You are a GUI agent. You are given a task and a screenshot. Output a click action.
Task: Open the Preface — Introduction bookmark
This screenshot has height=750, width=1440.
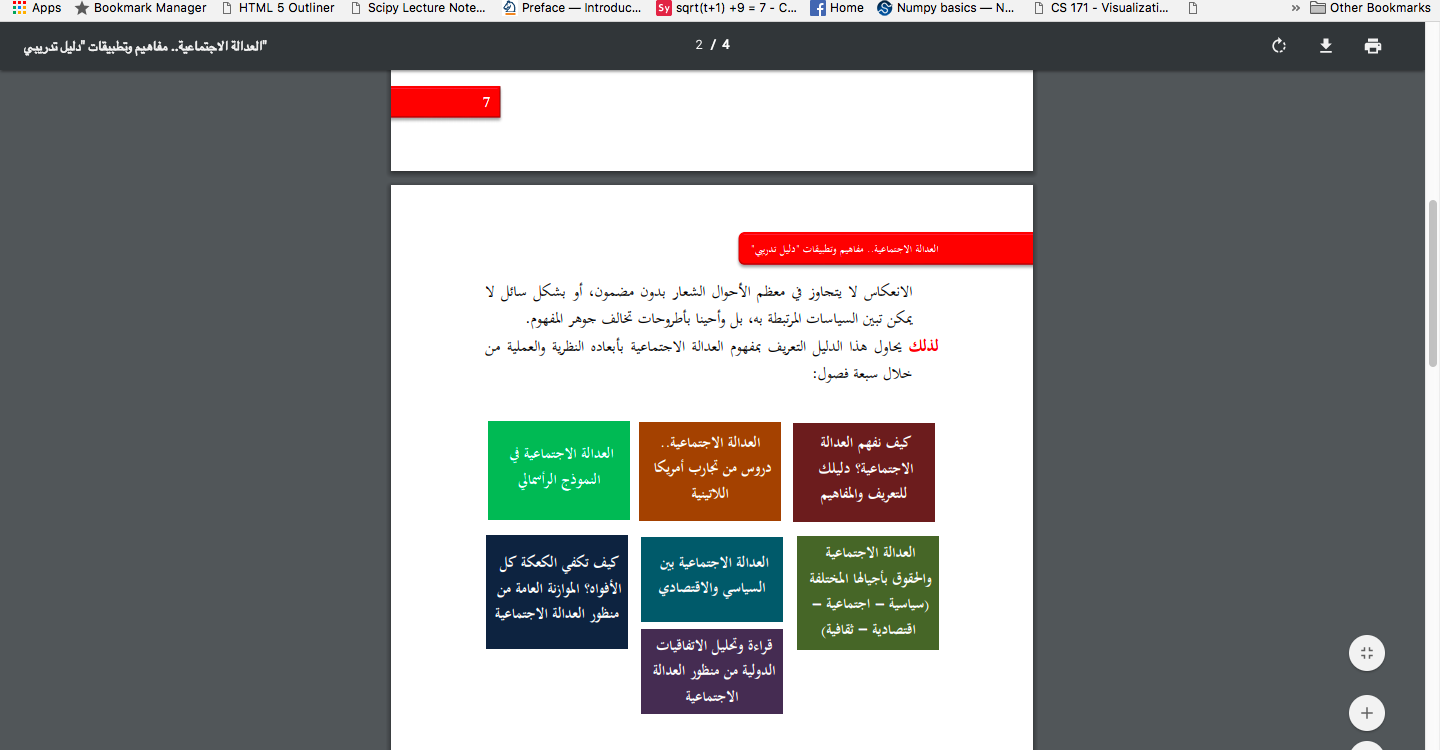(573, 8)
